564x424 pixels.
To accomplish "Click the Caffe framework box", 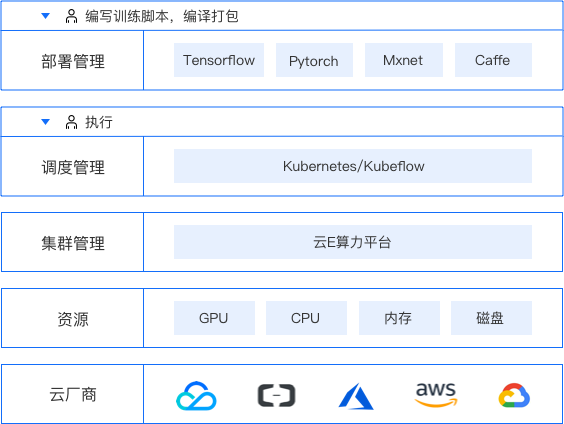I will pos(494,60).
